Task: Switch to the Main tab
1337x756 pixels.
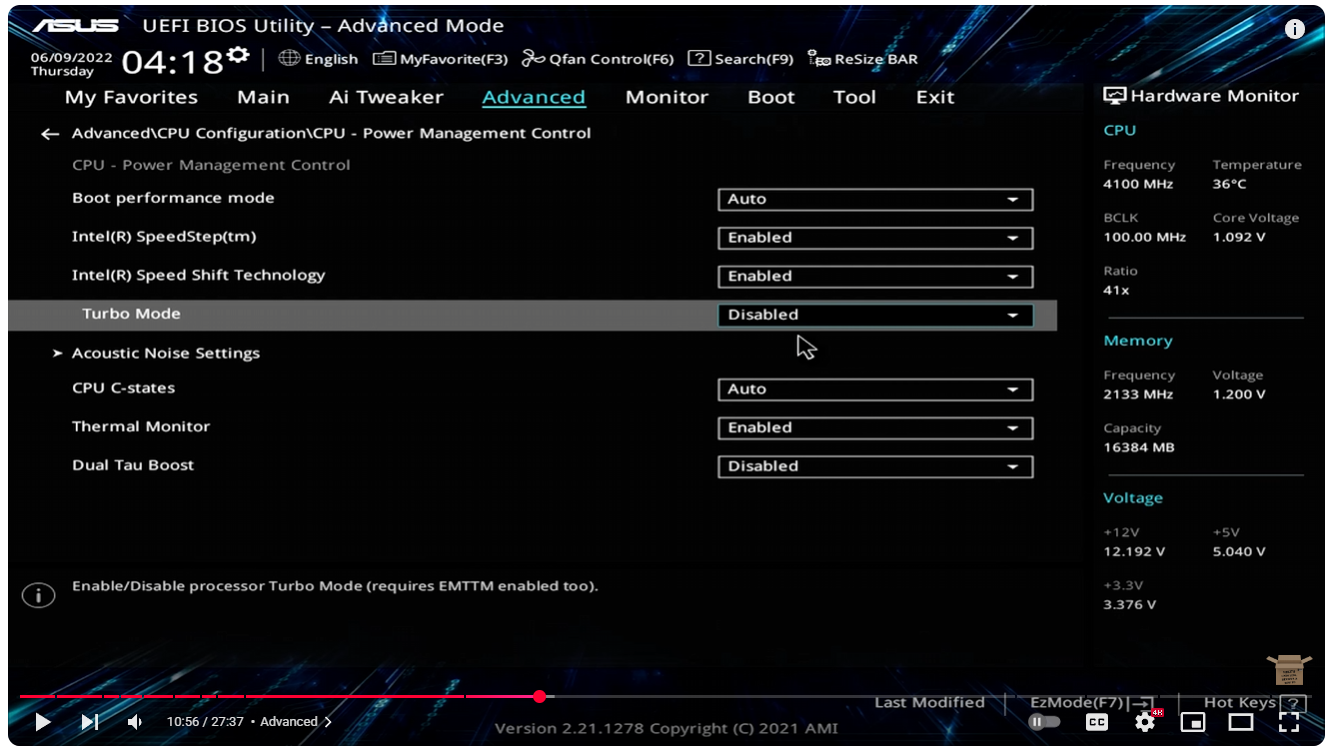Action: click(263, 97)
